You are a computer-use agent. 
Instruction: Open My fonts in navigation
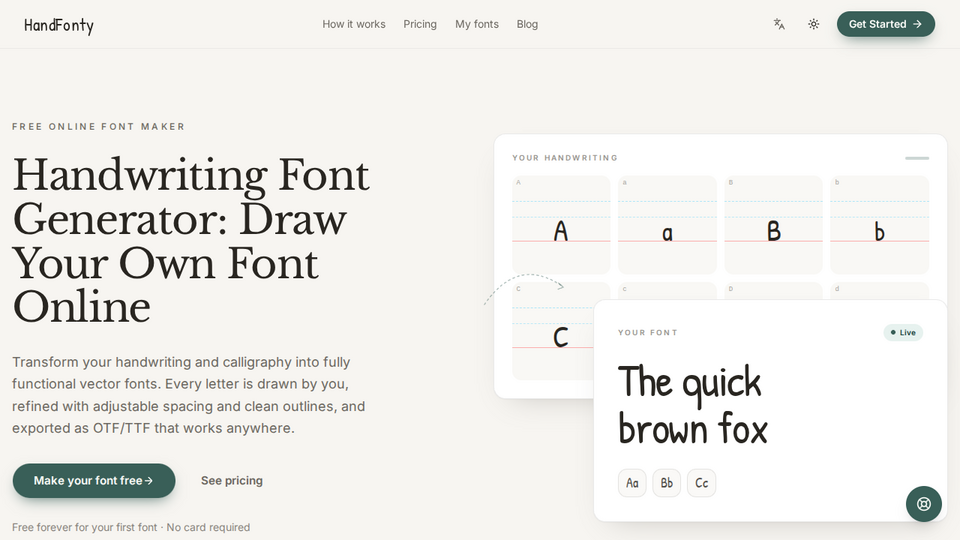pyautogui.click(x=477, y=24)
